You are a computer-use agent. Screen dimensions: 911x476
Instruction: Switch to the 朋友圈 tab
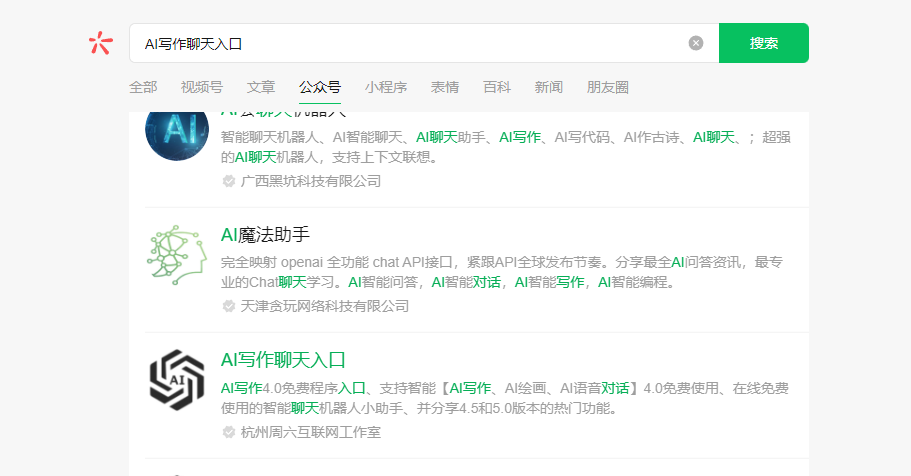coord(607,87)
